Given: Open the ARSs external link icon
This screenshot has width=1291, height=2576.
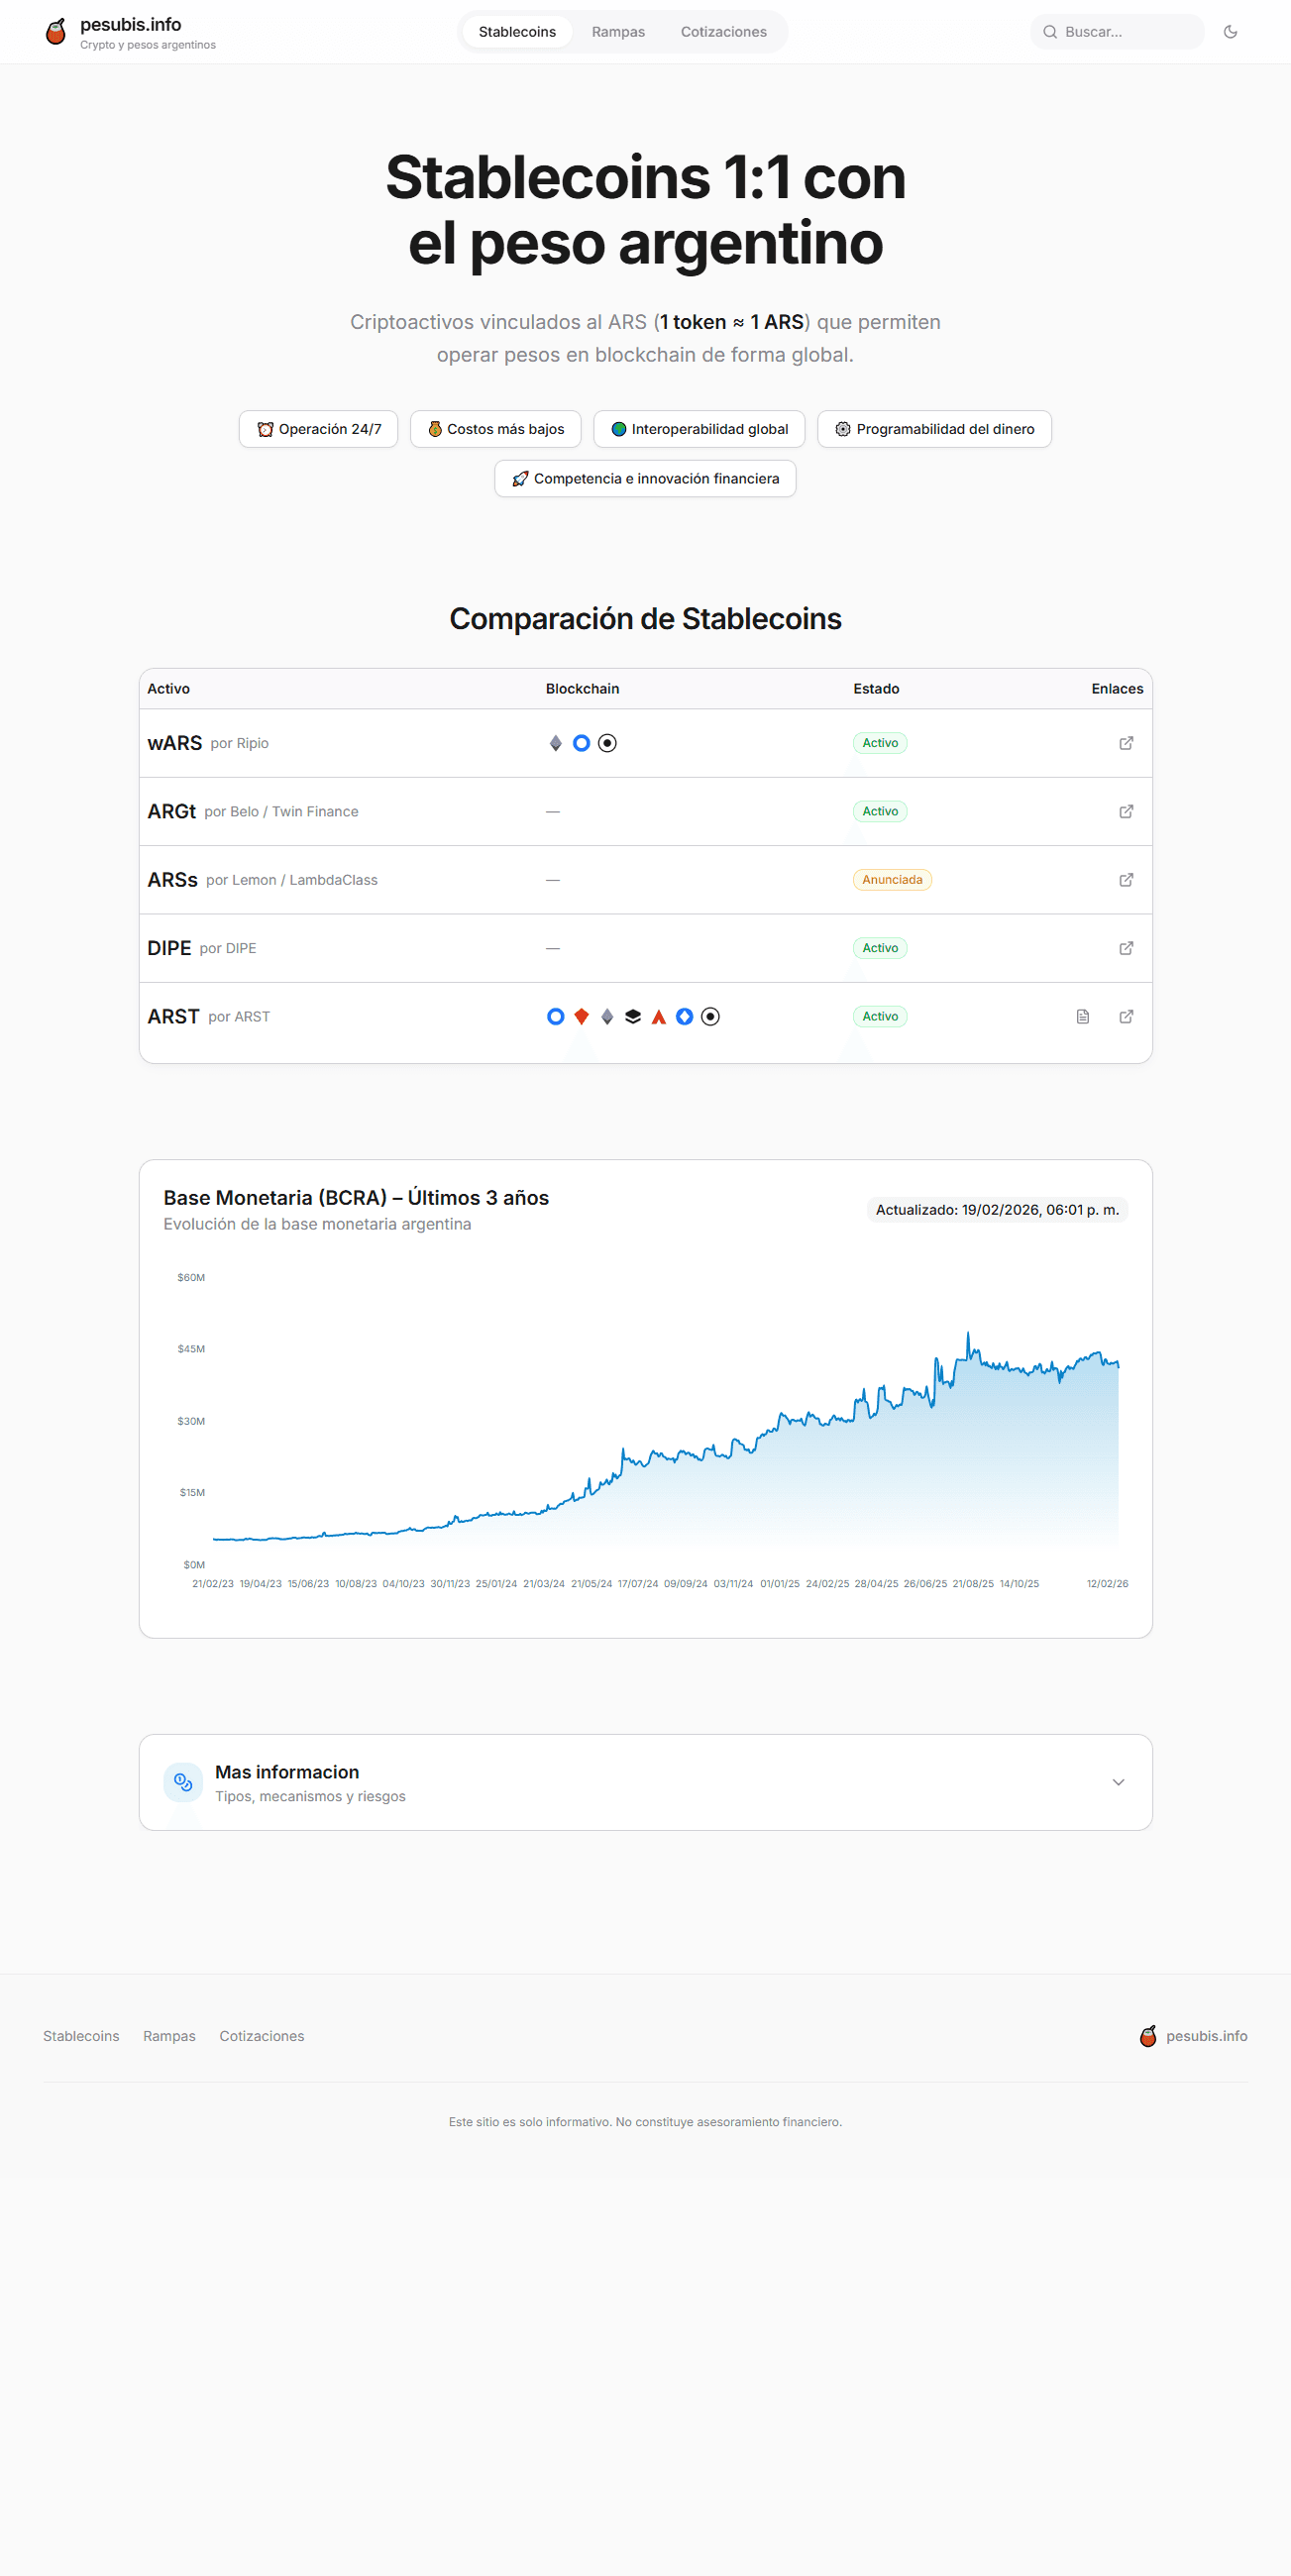Looking at the screenshot, I should click(x=1125, y=880).
